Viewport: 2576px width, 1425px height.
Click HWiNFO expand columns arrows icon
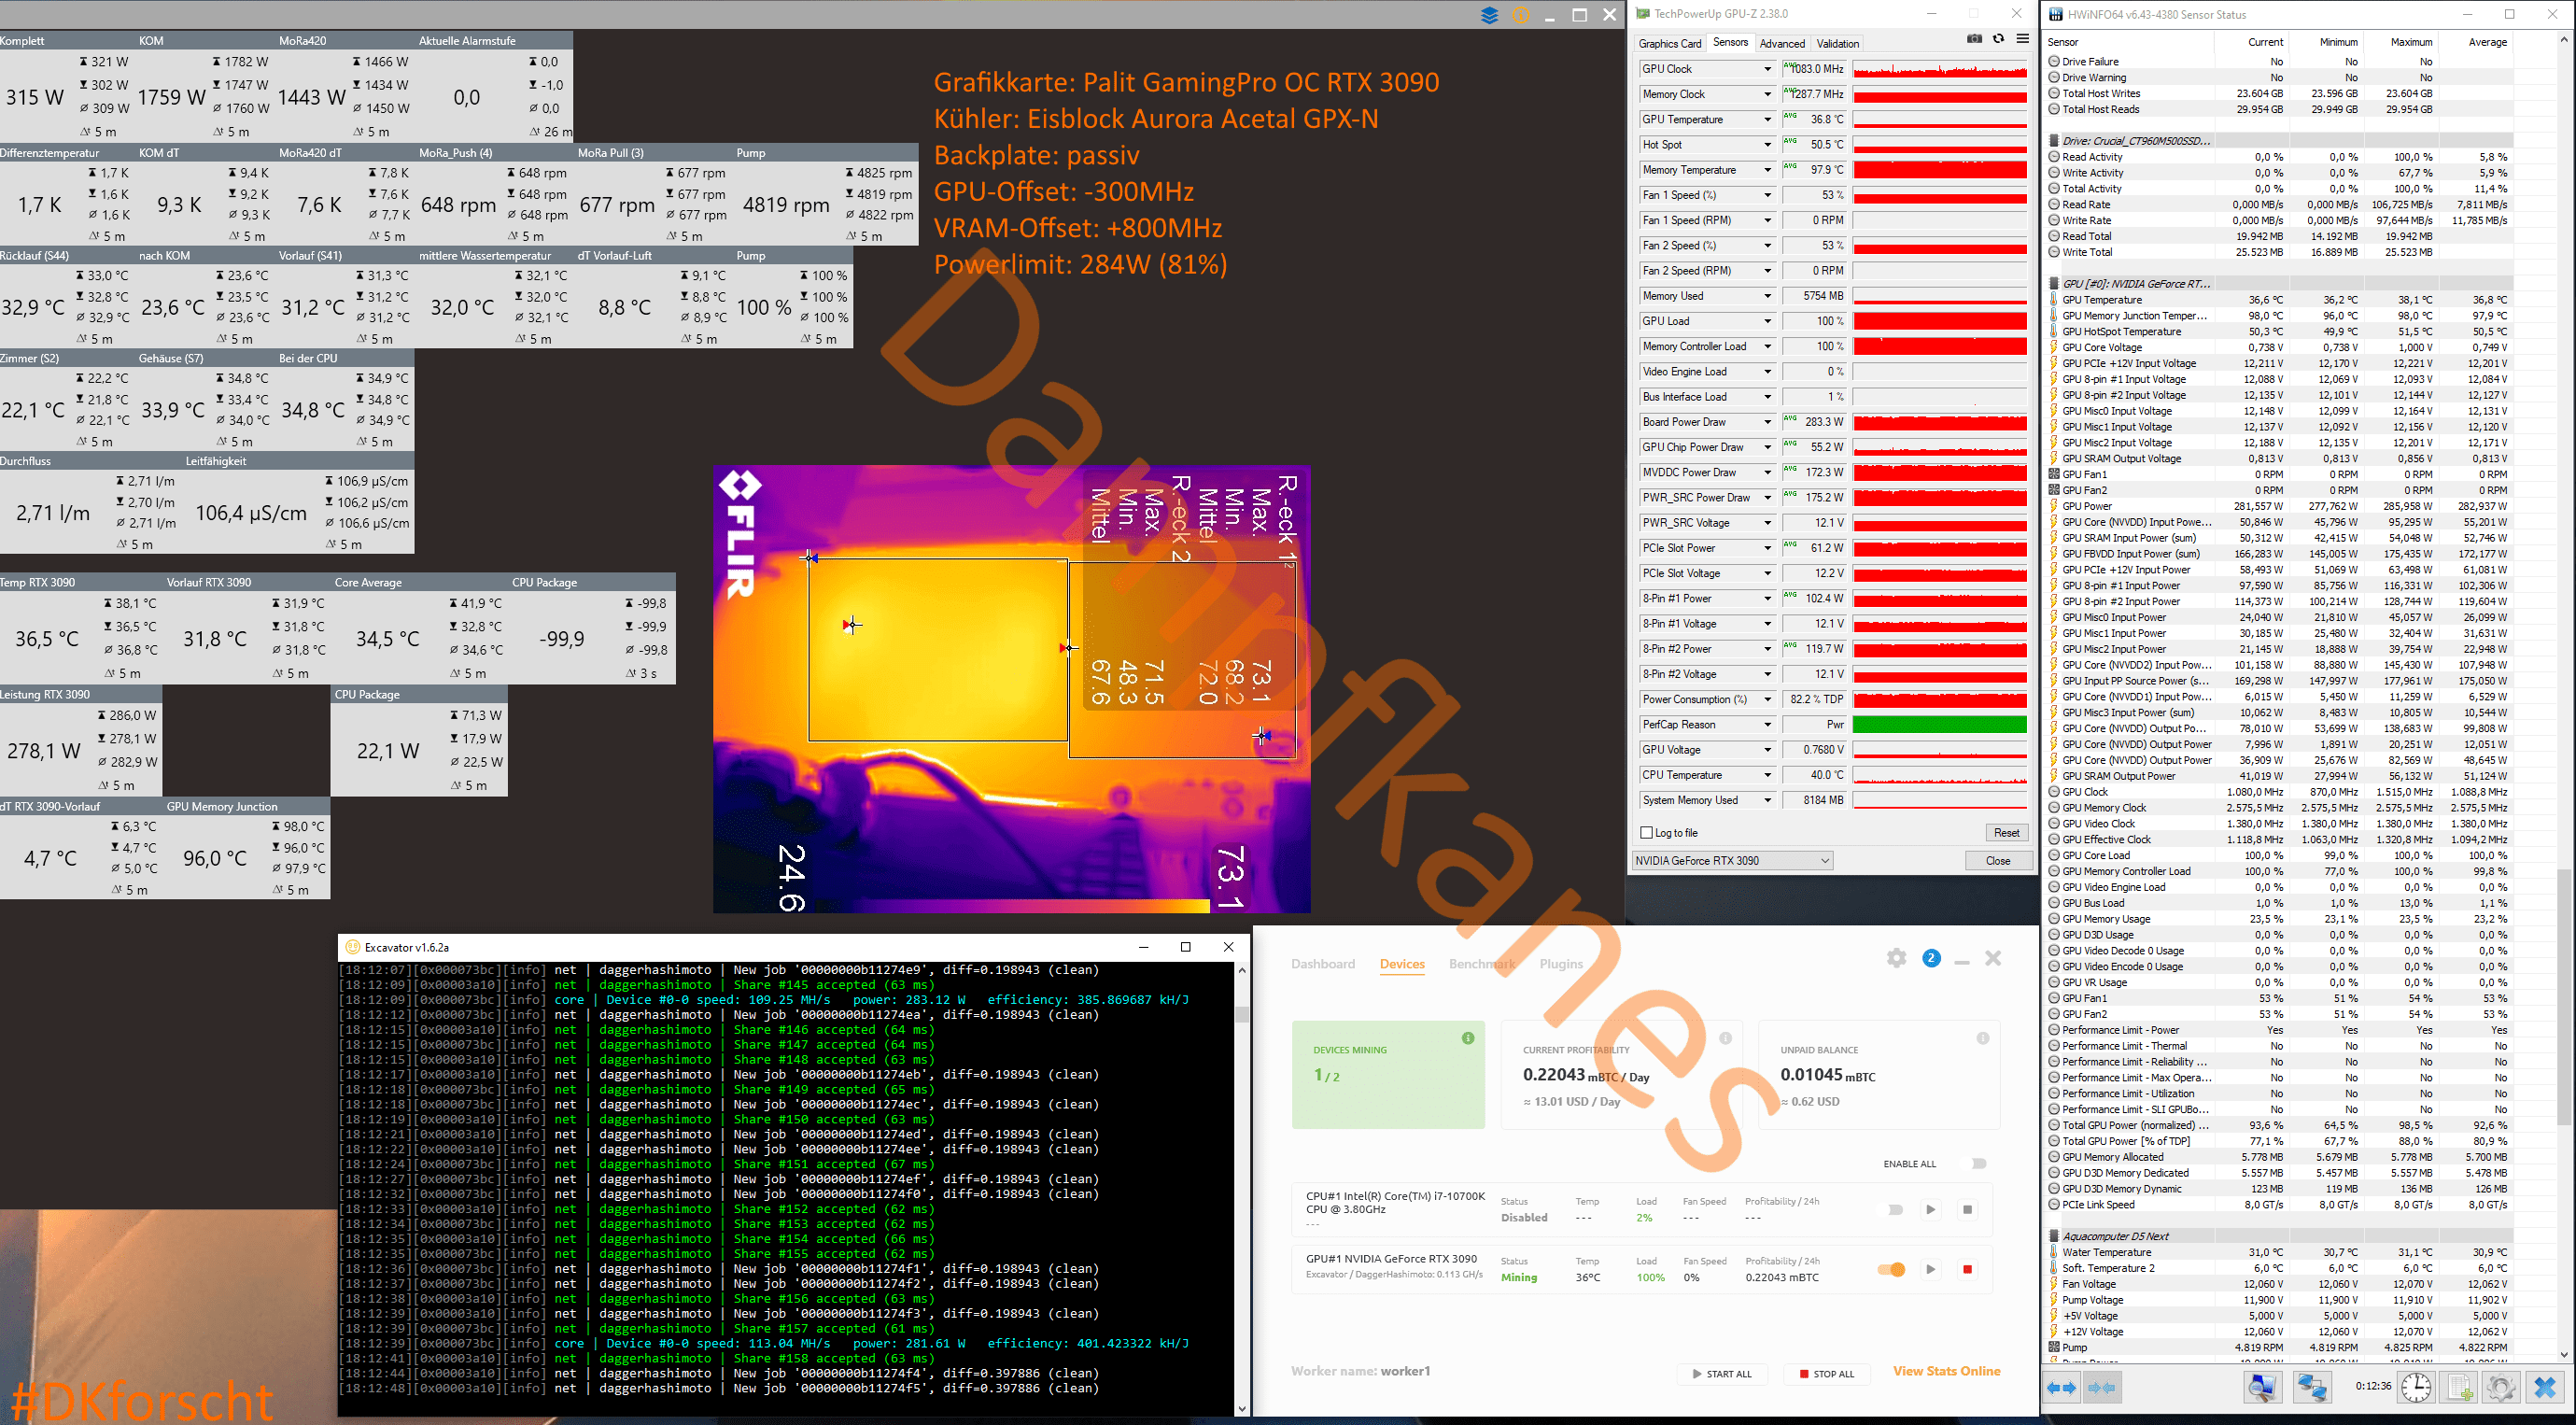coord(2061,1388)
